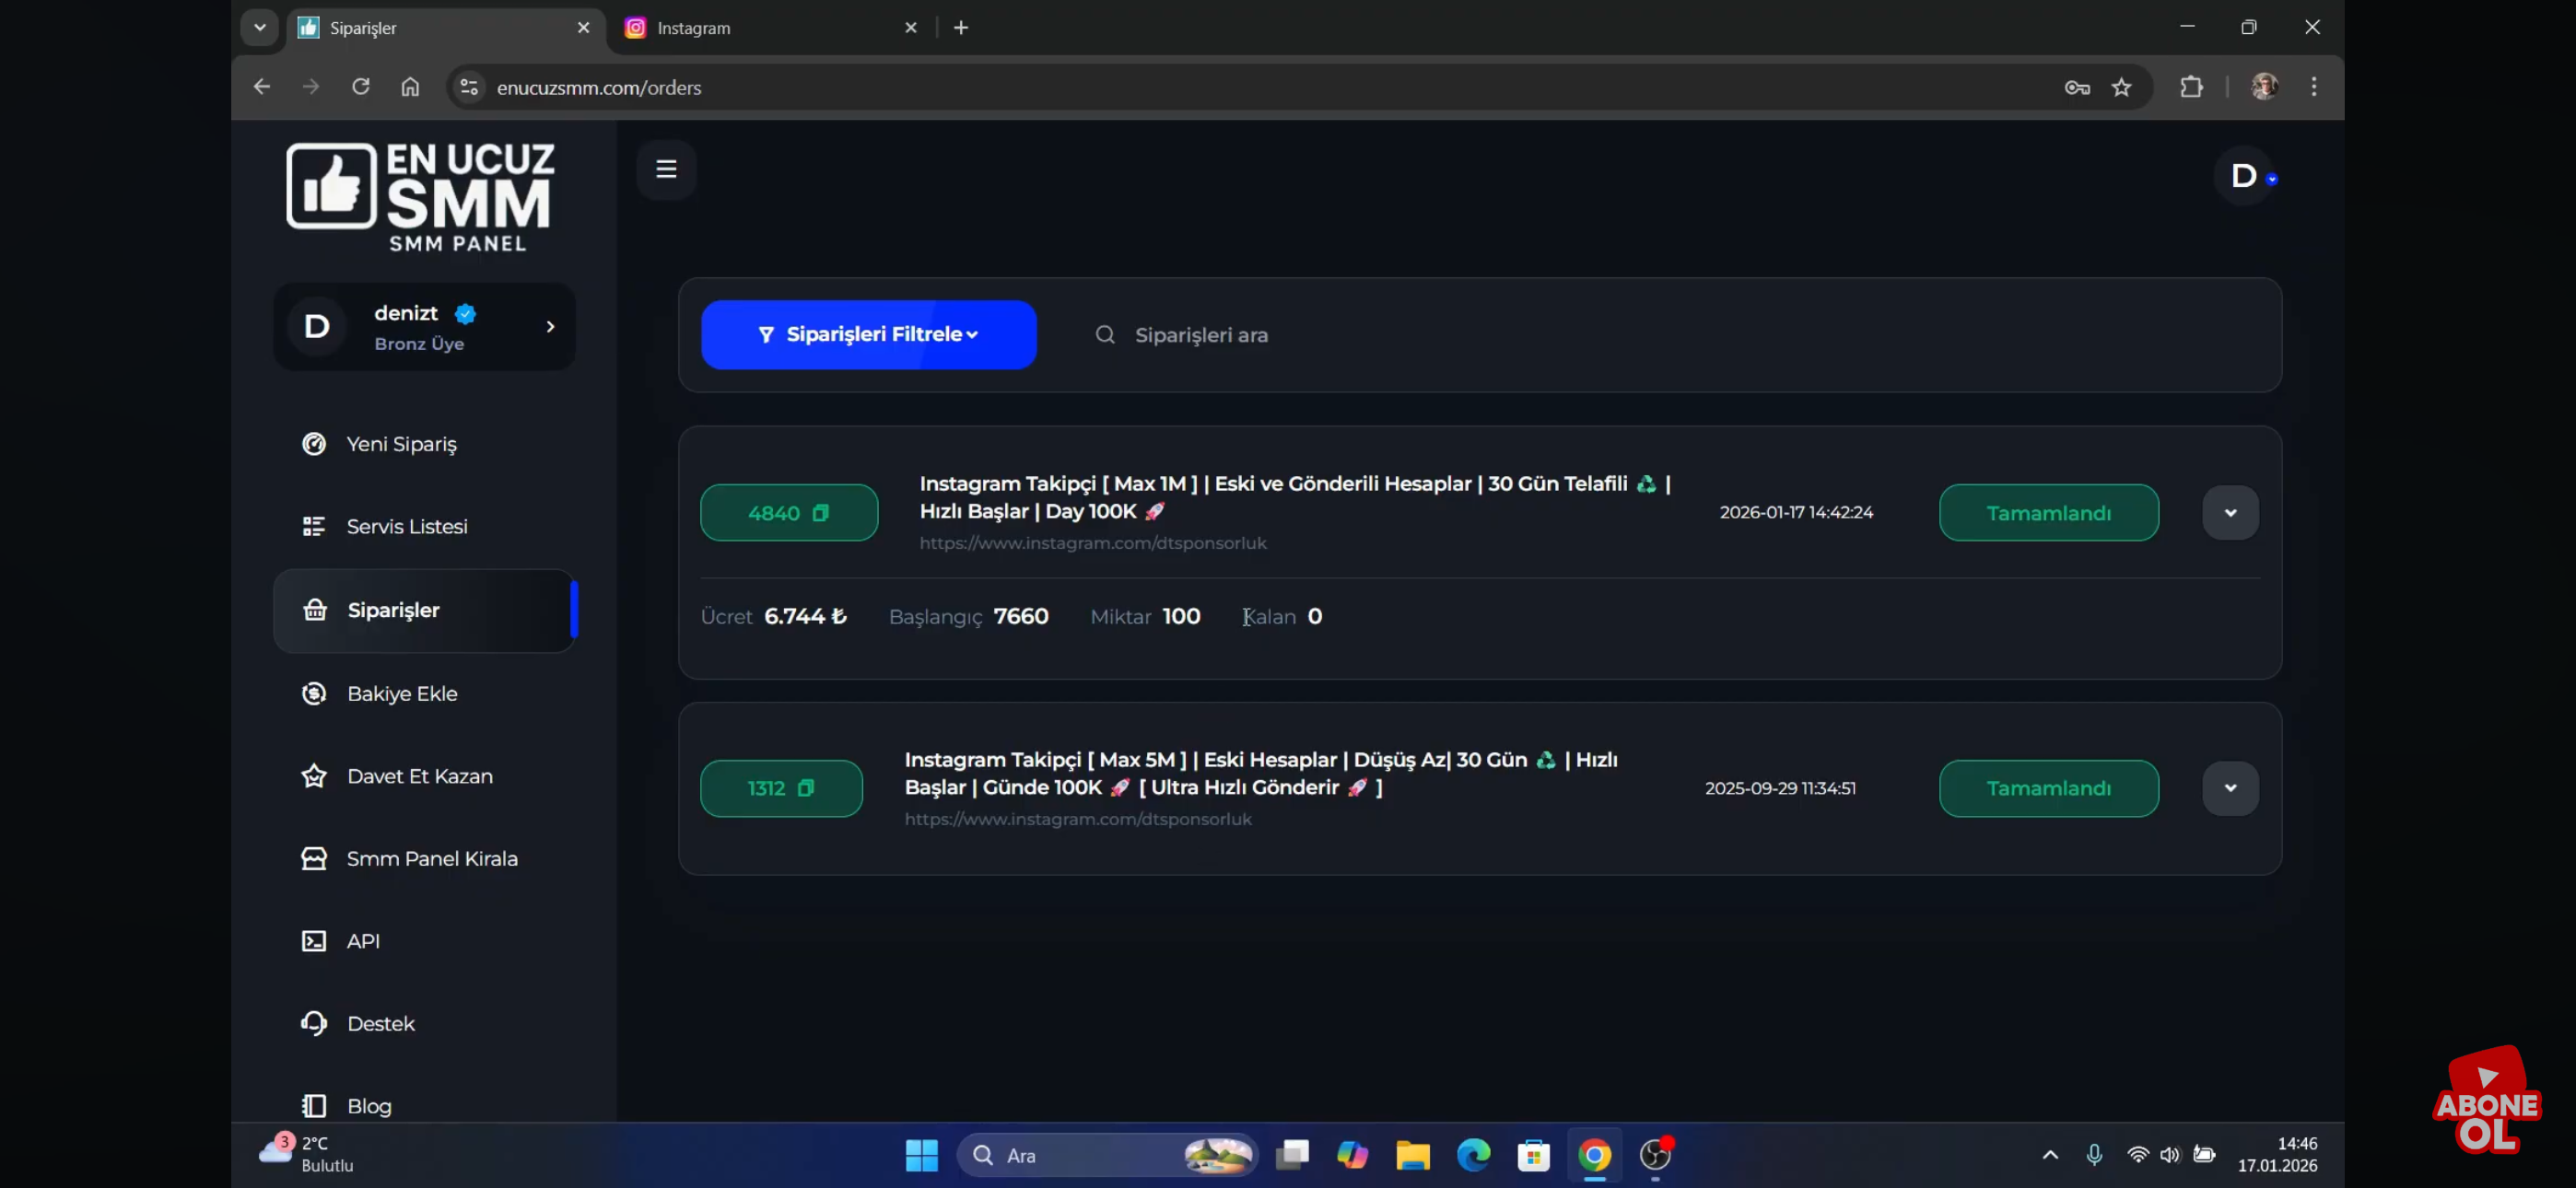The height and width of the screenshot is (1188, 2576).
Task: Click the Windows taskbar Ara search box
Action: (x=1107, y=1155)
